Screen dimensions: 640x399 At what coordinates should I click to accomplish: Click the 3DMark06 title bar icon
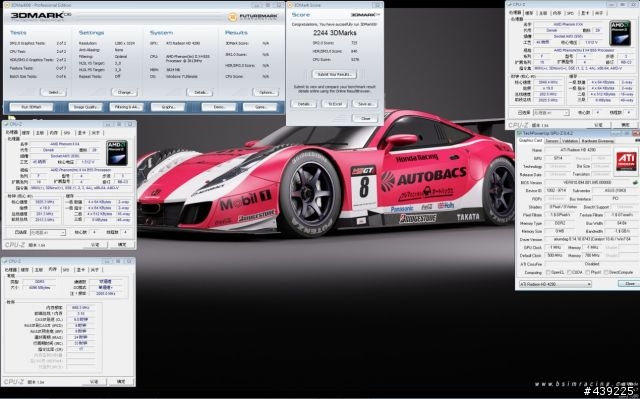6,5
